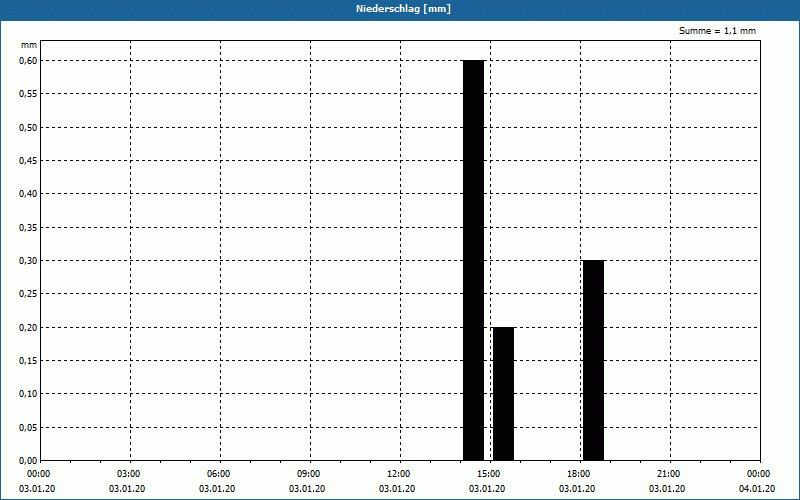Click the 09:00 time label

pyautogui.click(x=310, y=474)
